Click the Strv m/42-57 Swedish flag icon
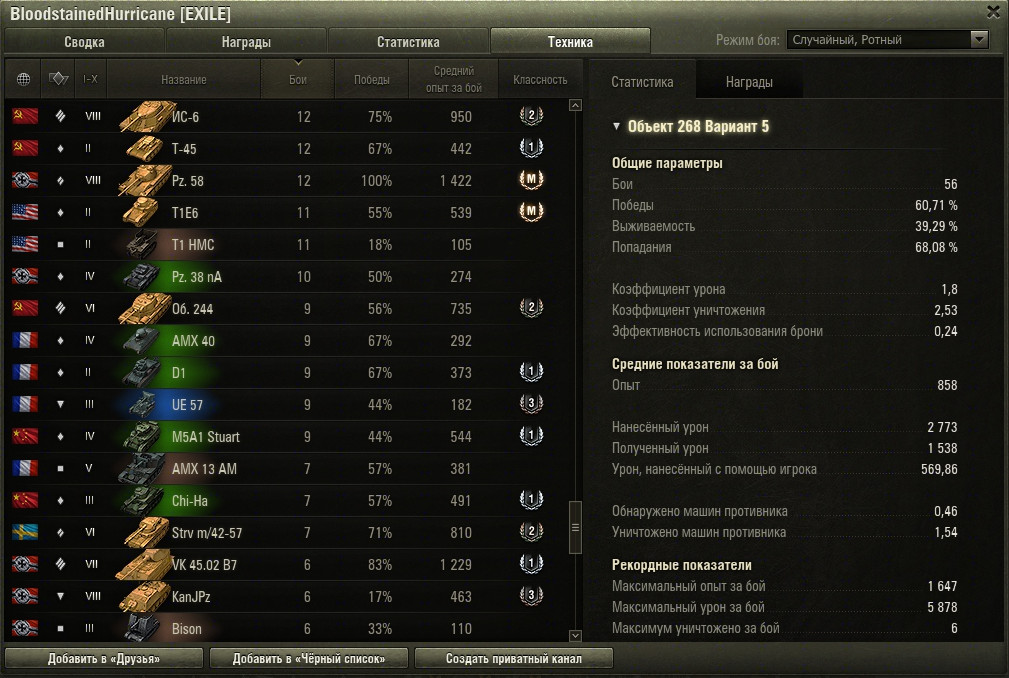 [x=25, y=532]
